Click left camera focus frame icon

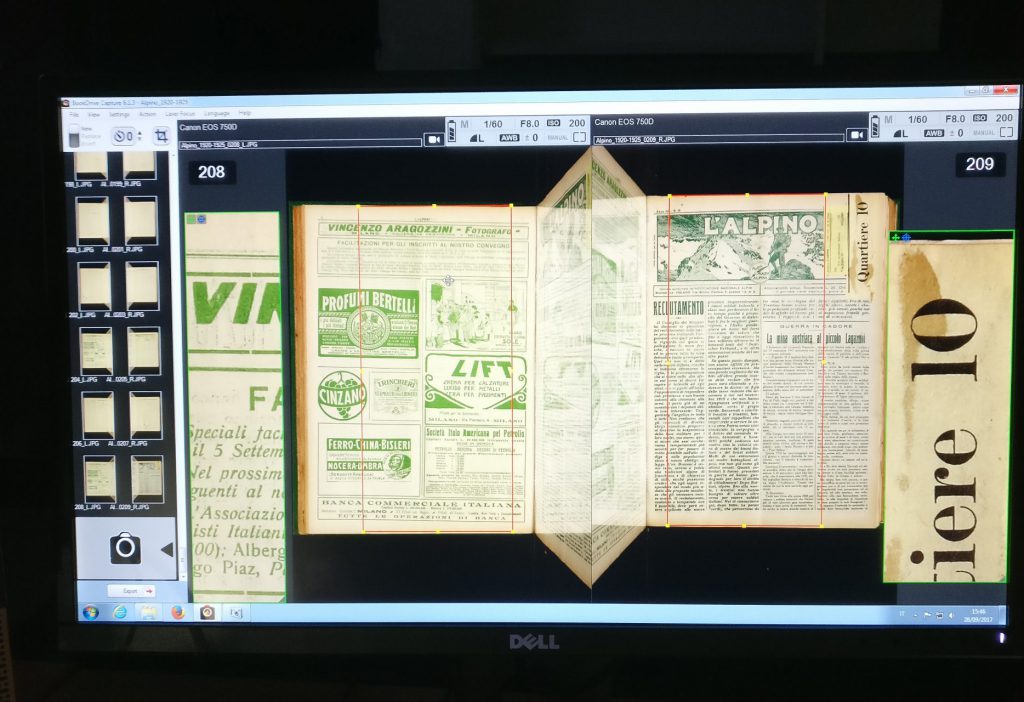coord(579,137)
